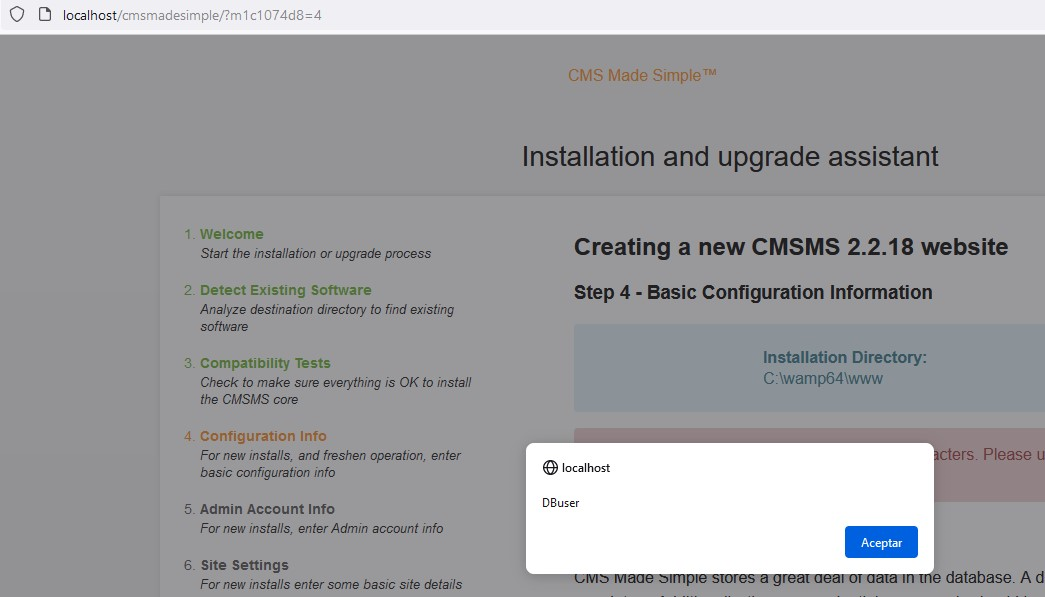Select step 4 Configuration Info
This screenshot has height=597, width=1045.
pos(263,436)
